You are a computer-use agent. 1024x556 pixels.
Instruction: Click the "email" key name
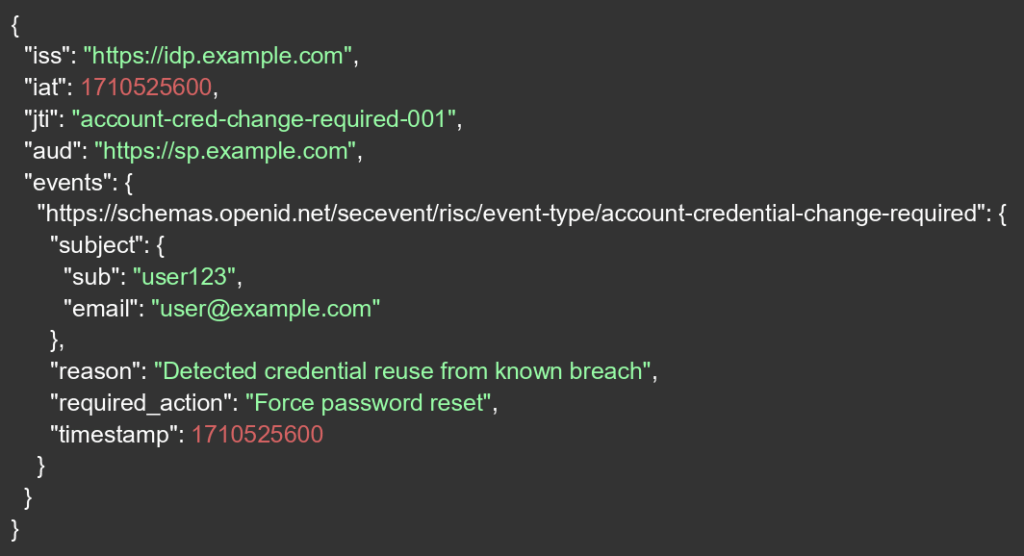tap(100, 308)
